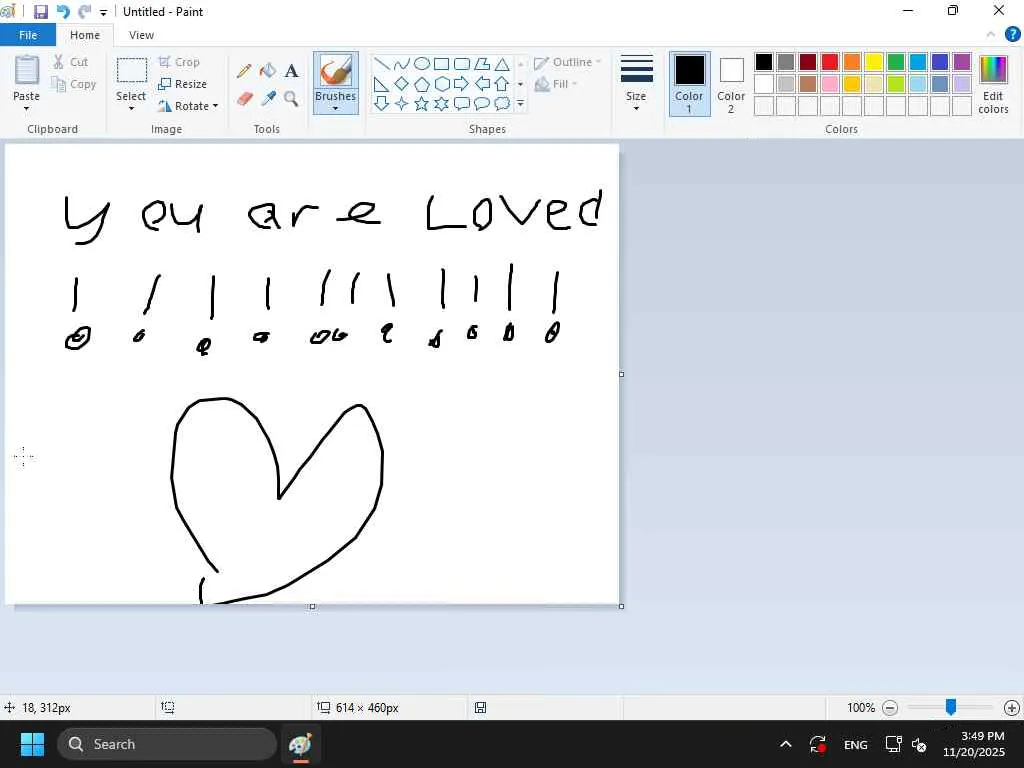Screen dimensions: 1024x768
Task: Choose the Rectangle shape
Action: 441,64
